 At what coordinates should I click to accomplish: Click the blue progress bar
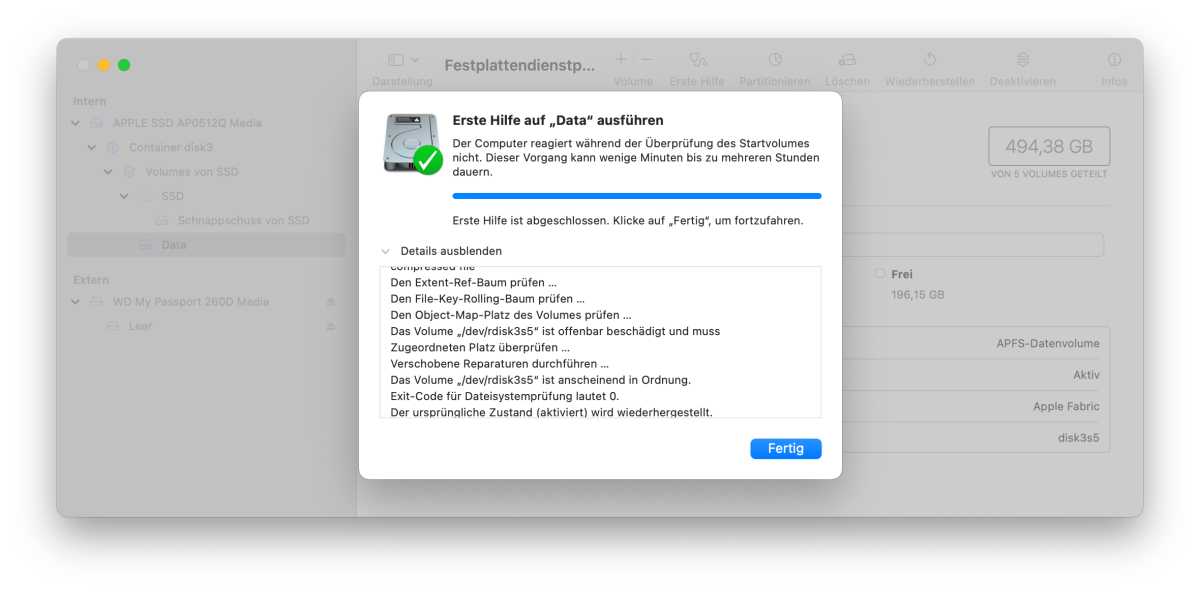coord(636,196)
